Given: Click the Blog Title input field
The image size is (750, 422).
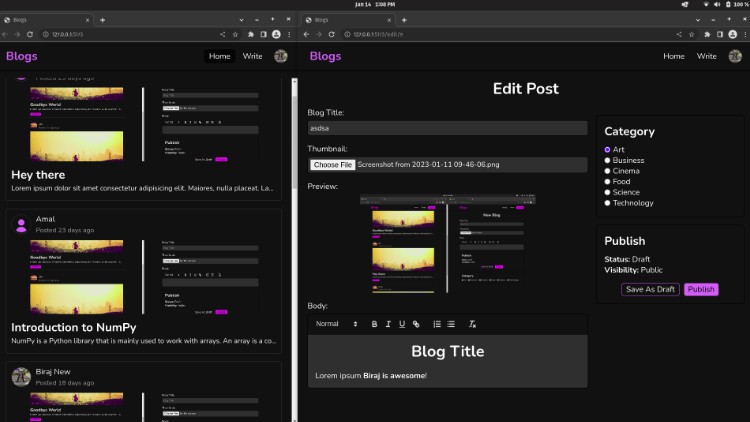Looking at the screenshot, I should 447,128.
